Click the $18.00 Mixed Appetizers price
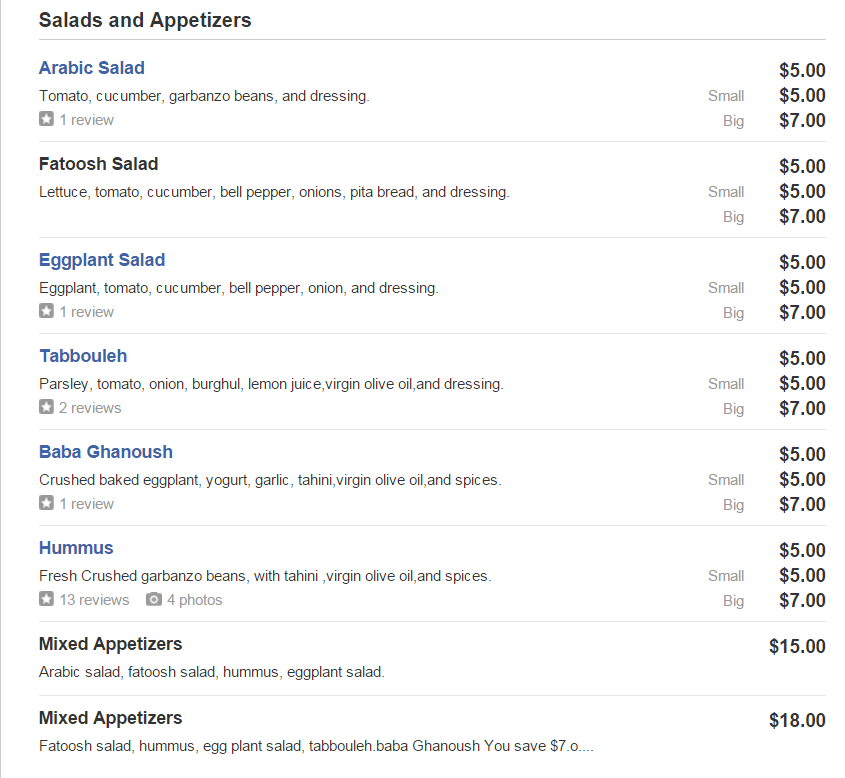 tap(797, 721)
